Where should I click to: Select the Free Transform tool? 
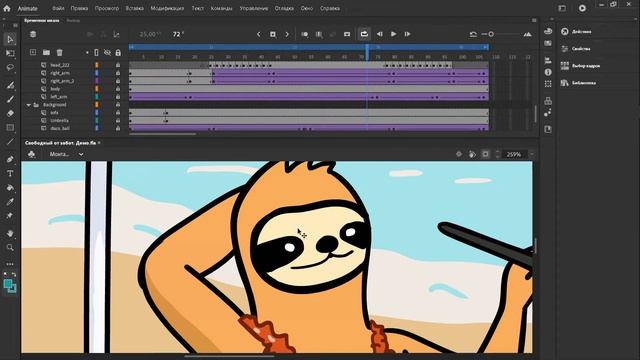click(x=10, y=53)
